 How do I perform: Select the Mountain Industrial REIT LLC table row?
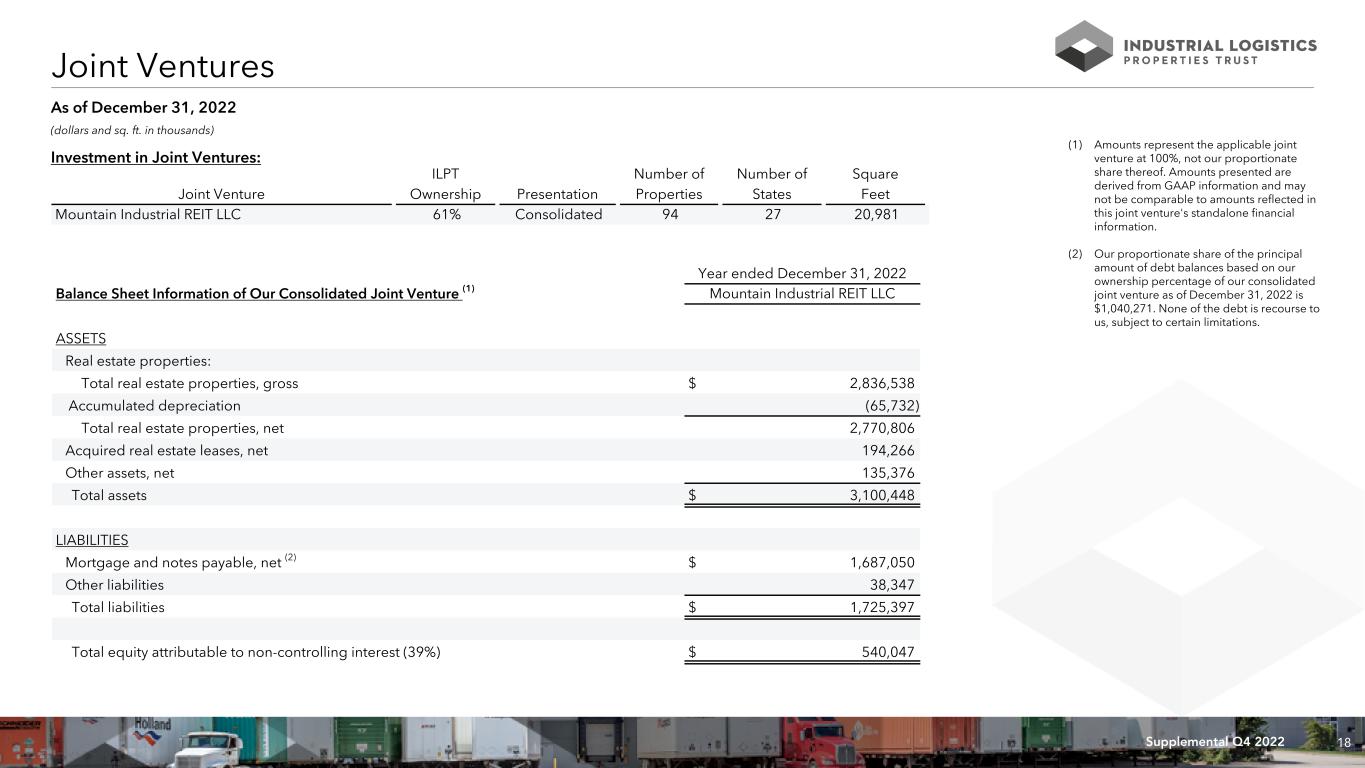[x=490, y=214]
